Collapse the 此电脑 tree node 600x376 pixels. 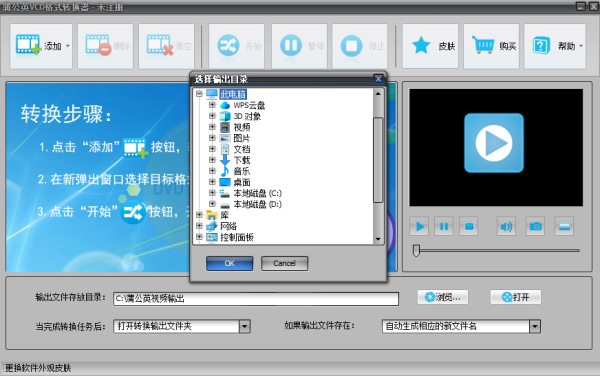point(199,94)
